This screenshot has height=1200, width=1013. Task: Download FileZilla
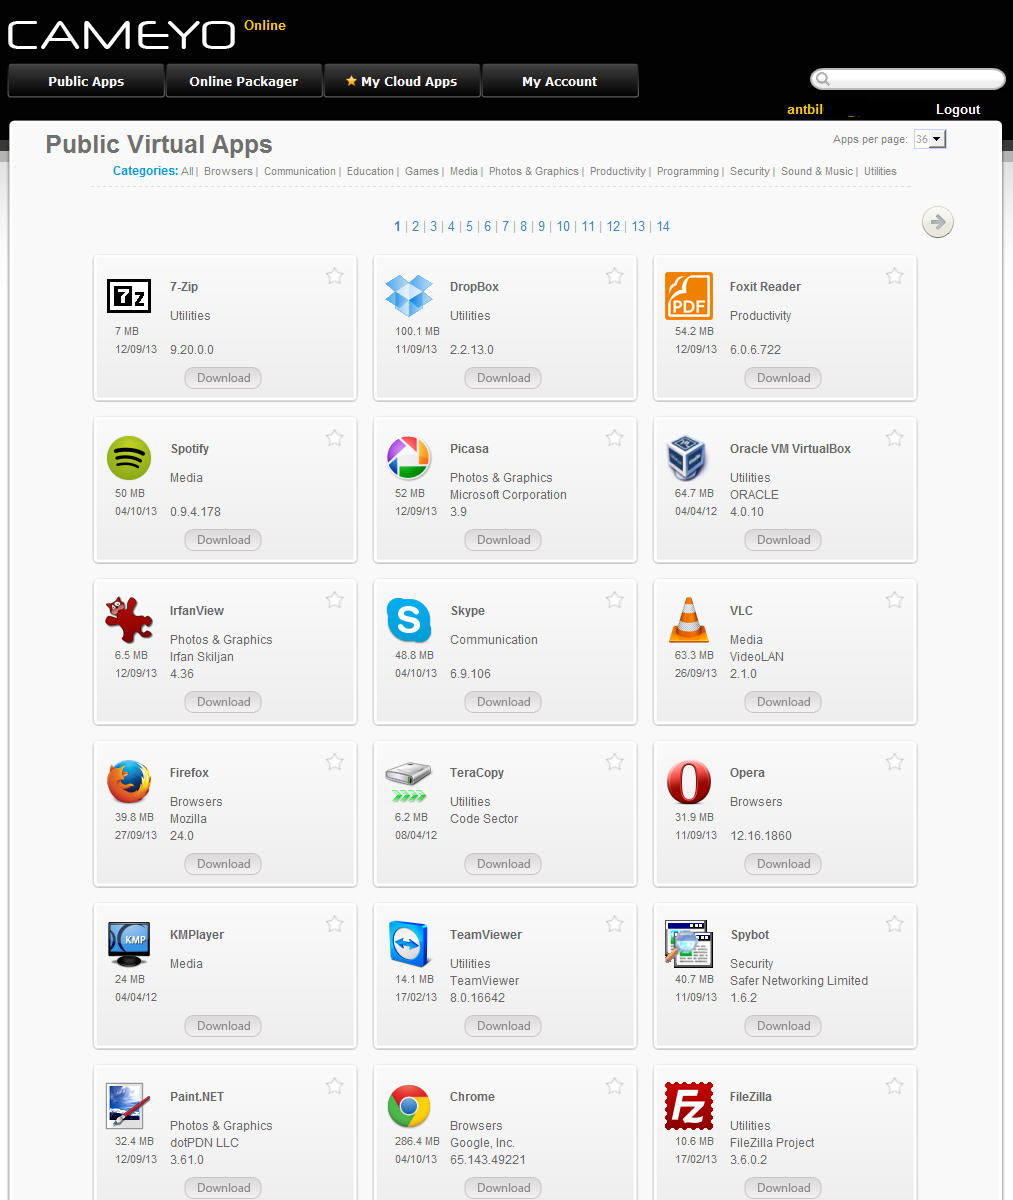point(783,1188)
